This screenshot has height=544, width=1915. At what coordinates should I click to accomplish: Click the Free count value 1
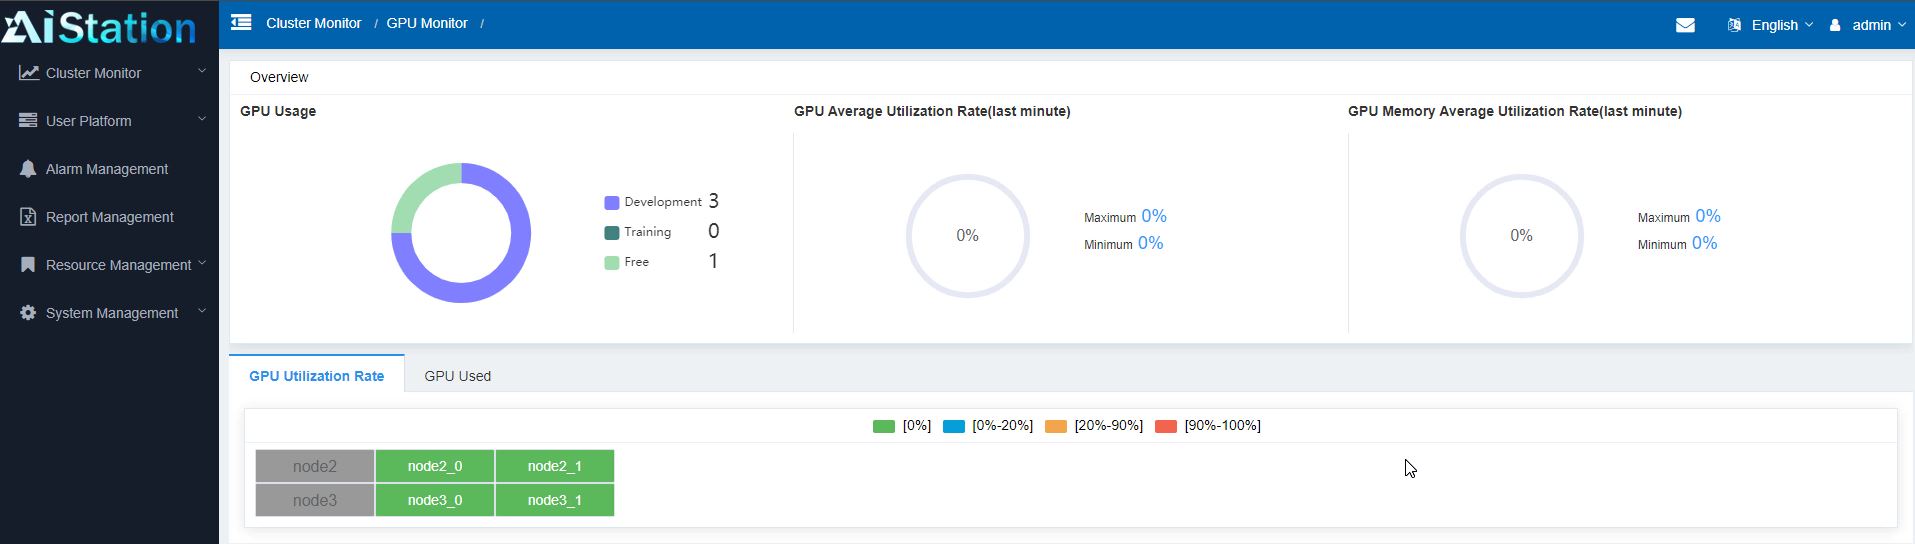click(713, 261)
